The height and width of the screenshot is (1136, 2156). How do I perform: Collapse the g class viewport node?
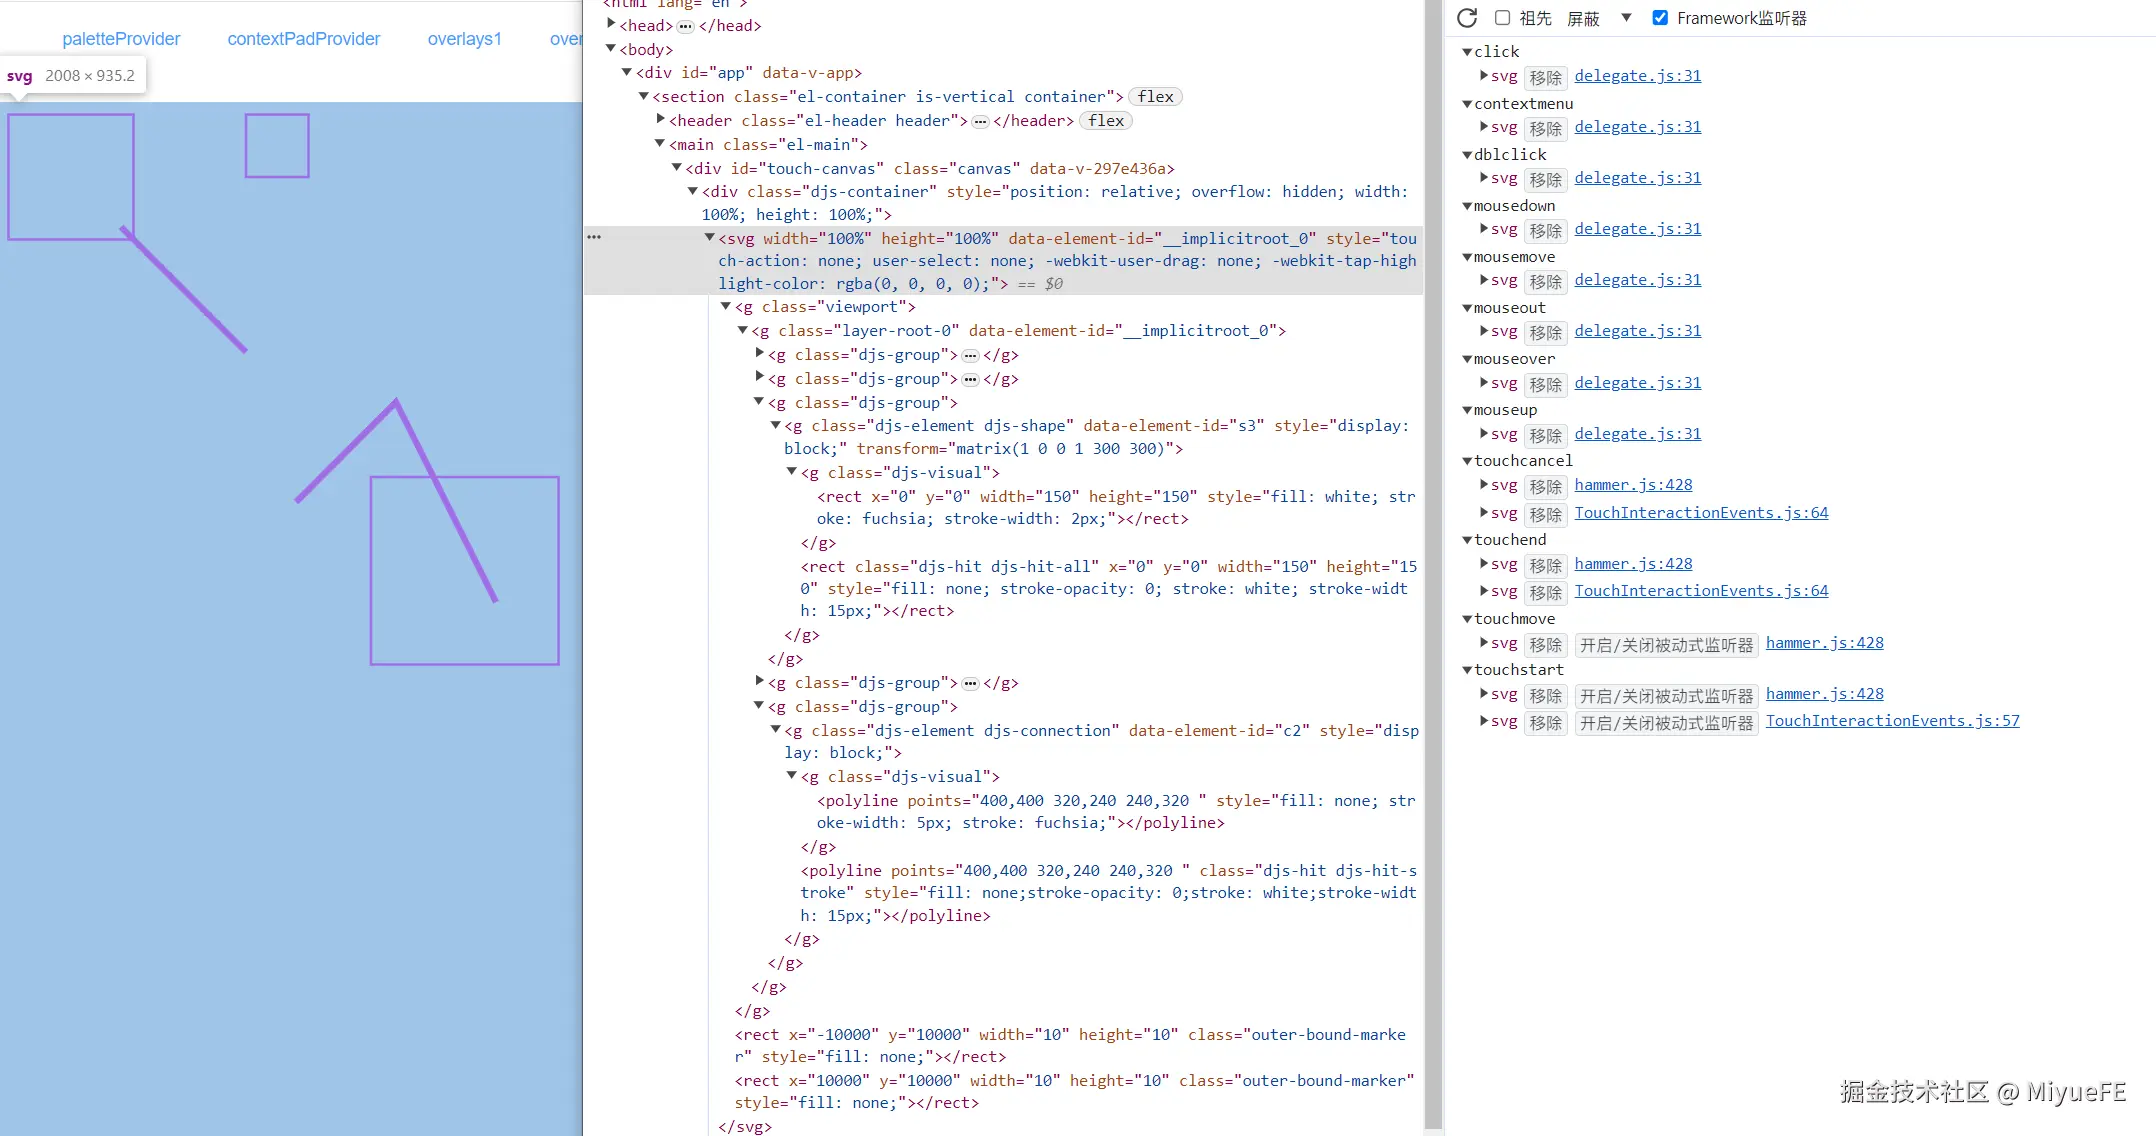coord(726,307)
